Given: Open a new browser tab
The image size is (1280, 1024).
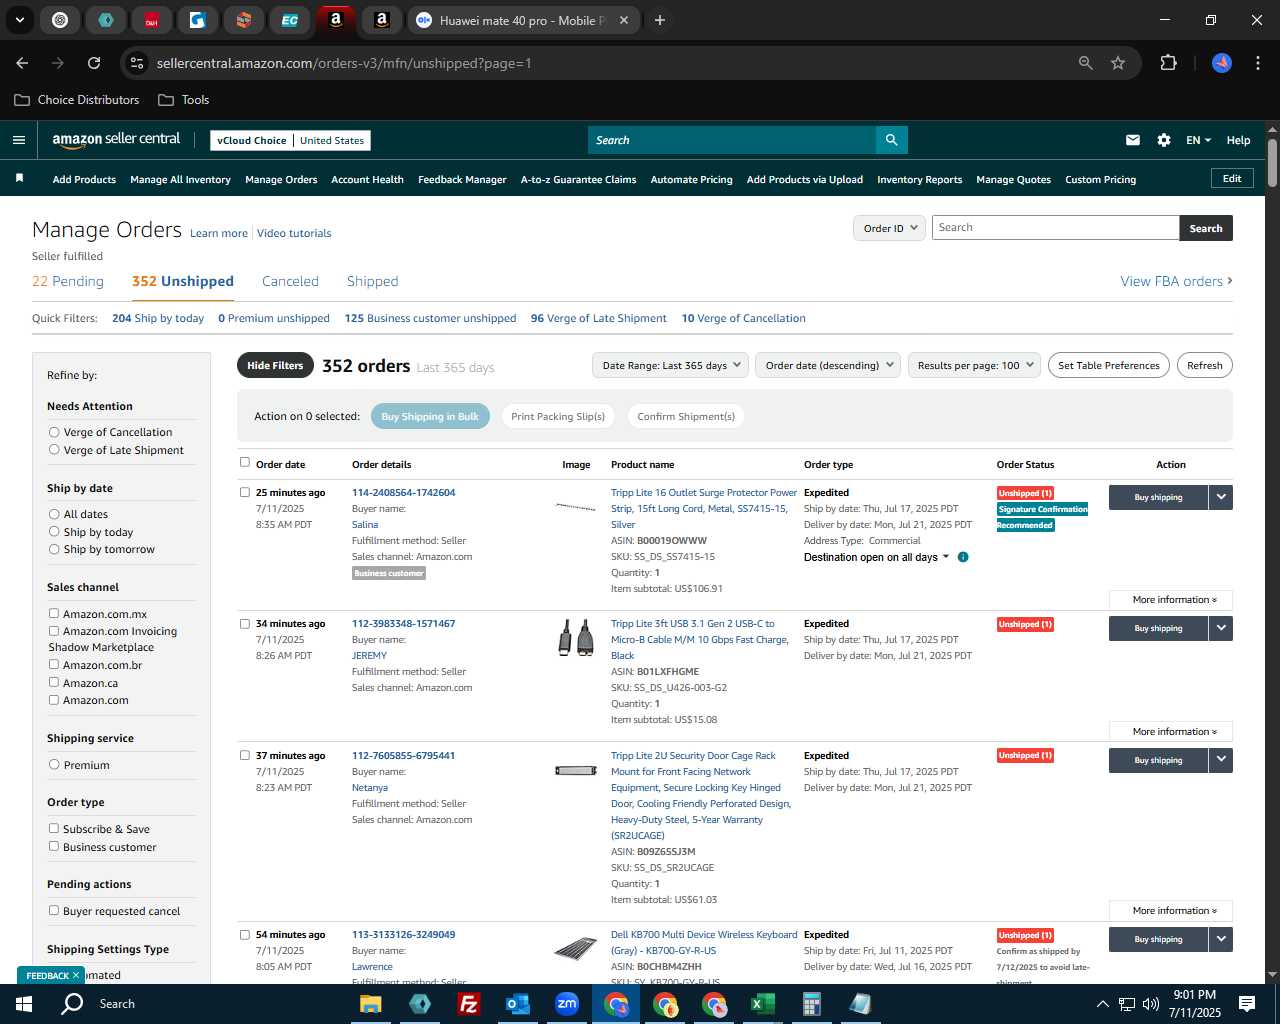Looking at the screenshot, I should click(660, 20).
